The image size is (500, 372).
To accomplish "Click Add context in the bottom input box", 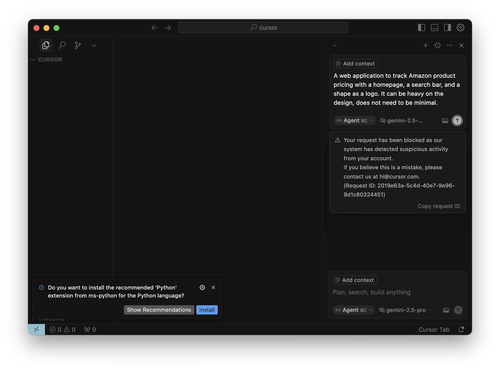I will tap(354, 280).
